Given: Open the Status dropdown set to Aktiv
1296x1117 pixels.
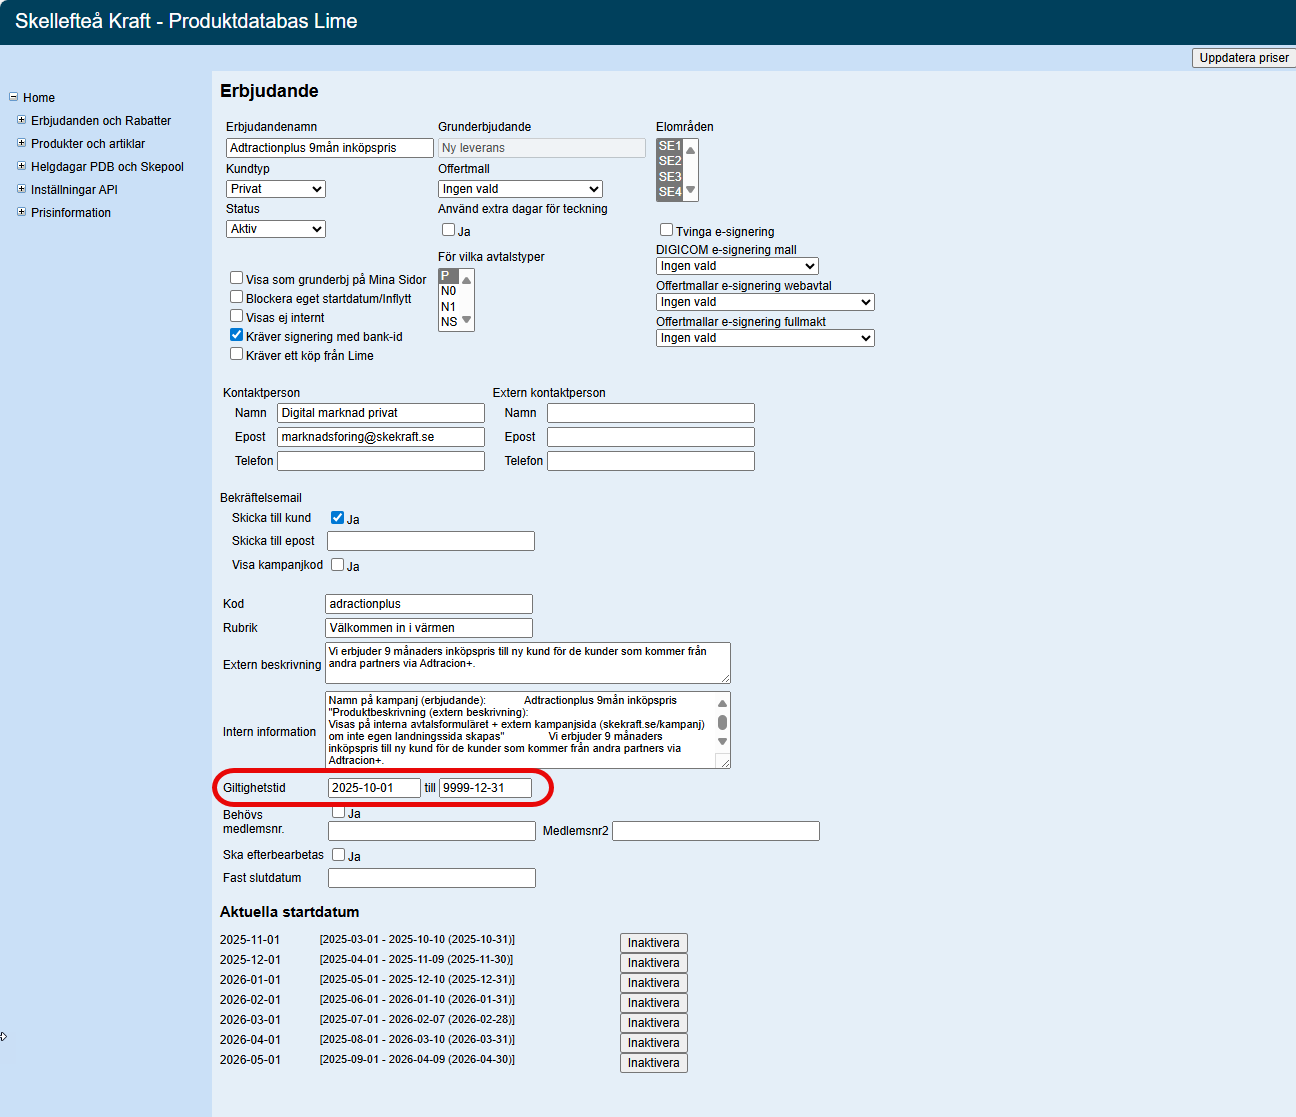Looking at the screenshot, I should pos(276,229).
